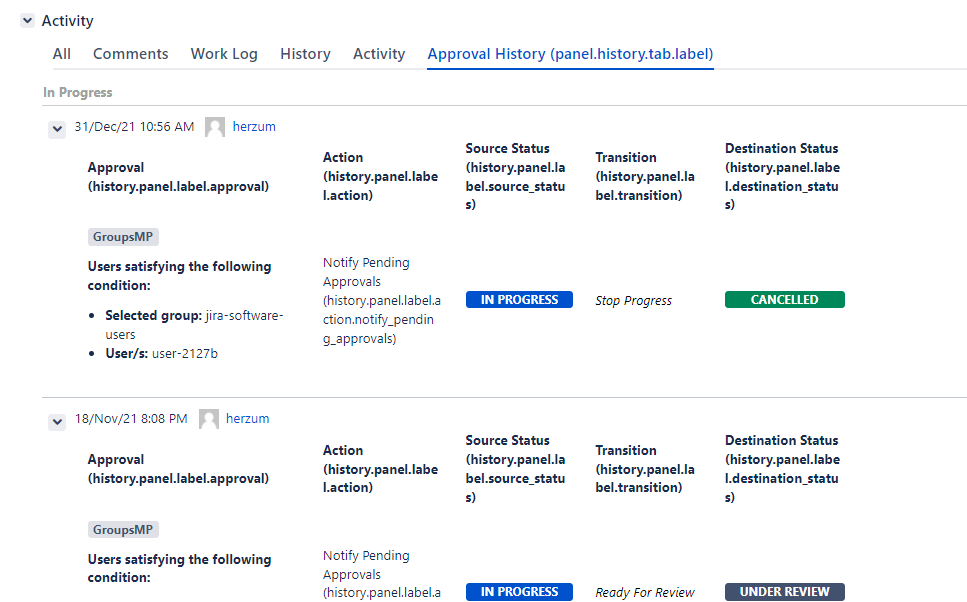Click the first IN PROGRESS status badge
The height and width of the screenshot is (602, 967).
519,300
